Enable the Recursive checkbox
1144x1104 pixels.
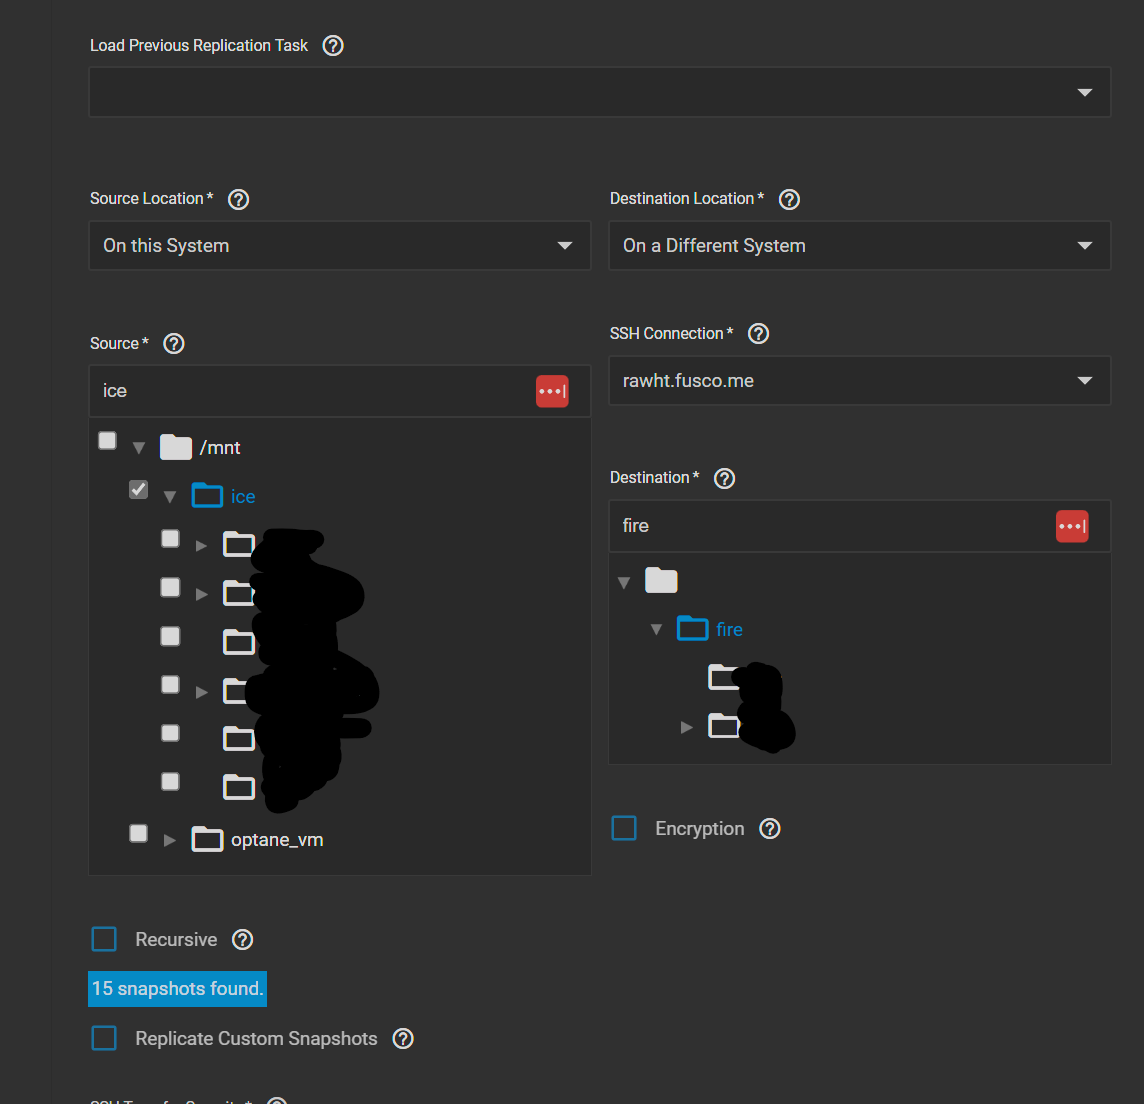(x=104, y=940)
